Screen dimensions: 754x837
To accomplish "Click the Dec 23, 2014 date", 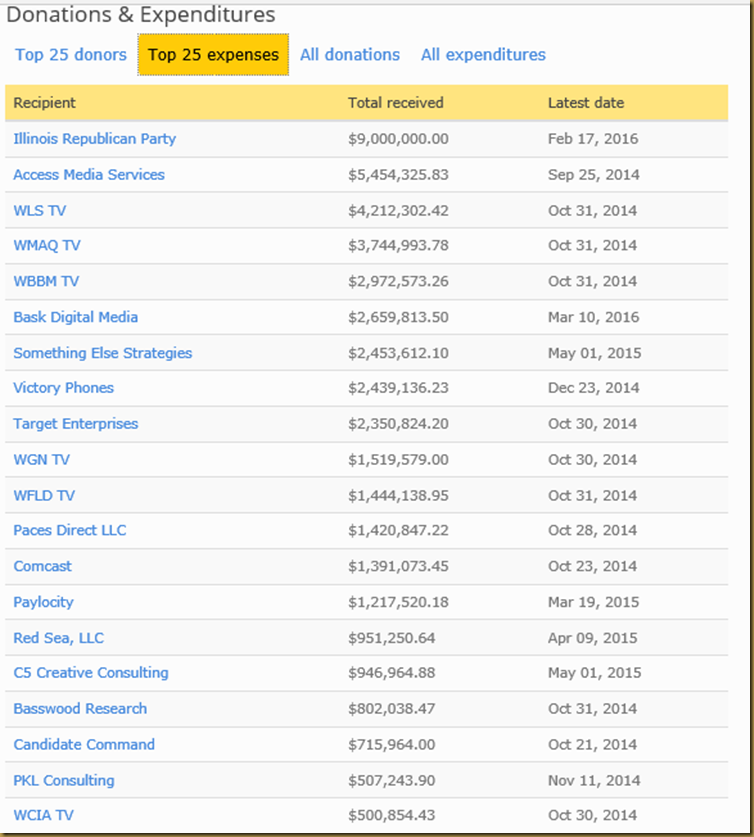I will click(x=593, y=388).
